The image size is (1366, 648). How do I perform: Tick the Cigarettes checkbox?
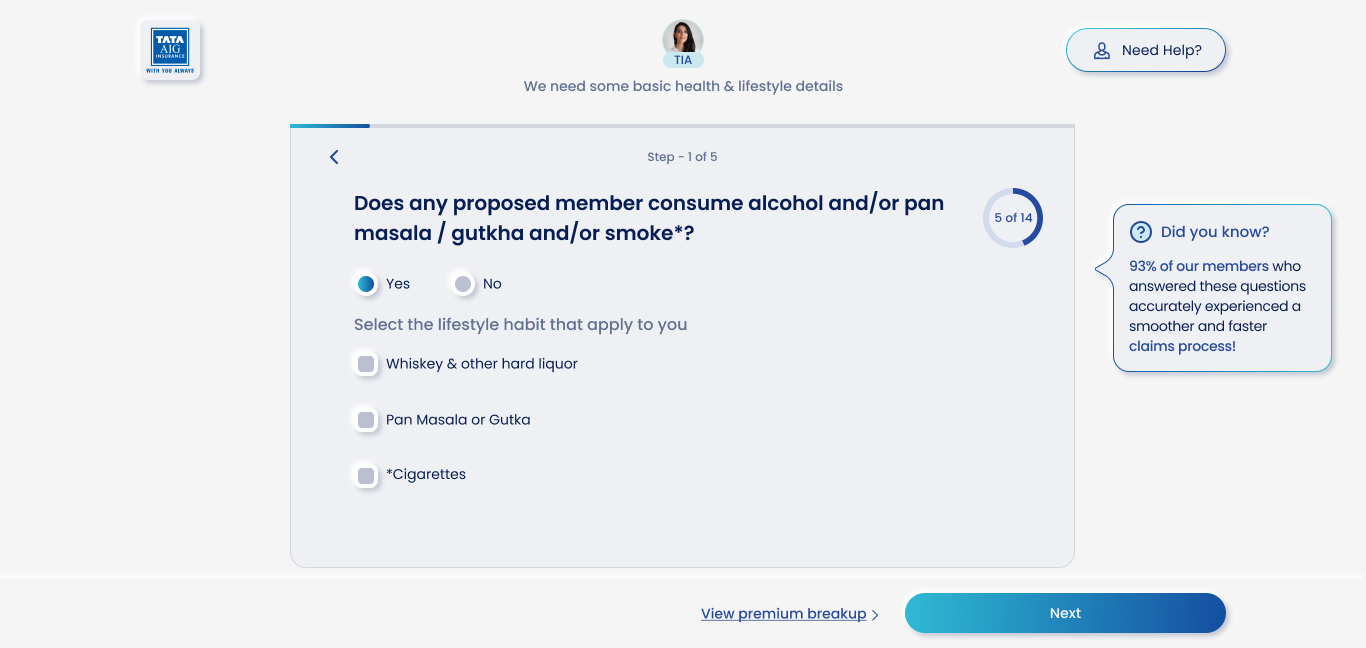point(366,475)
